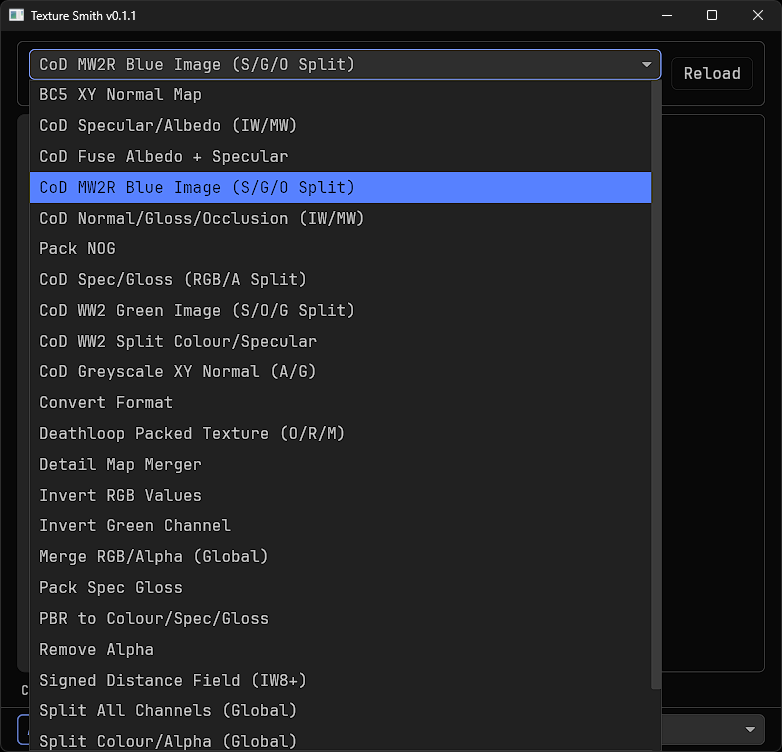Maximize the Texture Smith window
Screen dimensions: 782x752
point(712,15)
